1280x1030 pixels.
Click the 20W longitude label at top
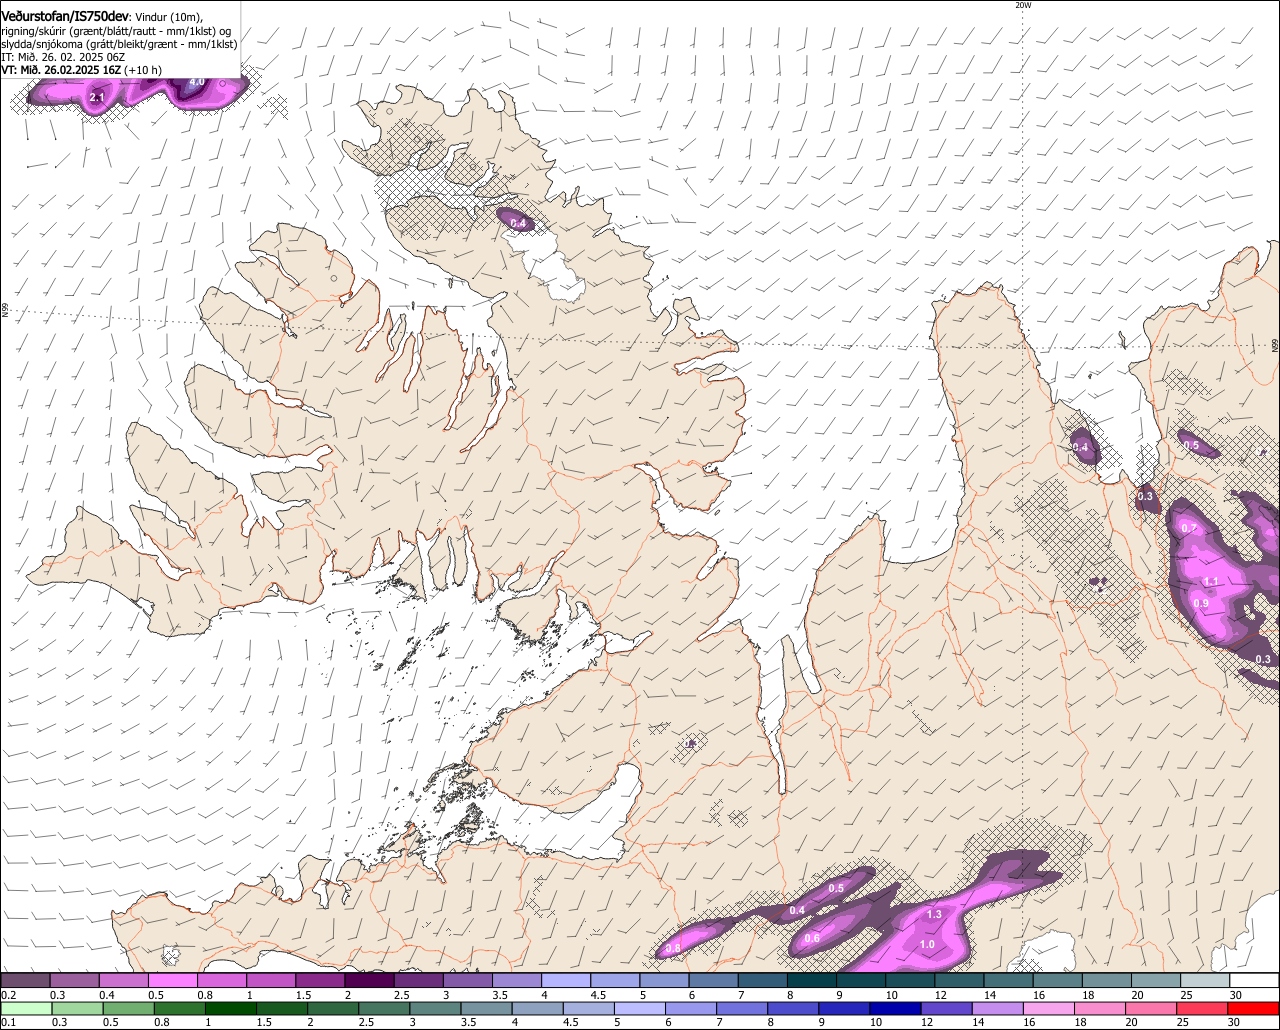pyautogui.click(x=1022, y=5)
